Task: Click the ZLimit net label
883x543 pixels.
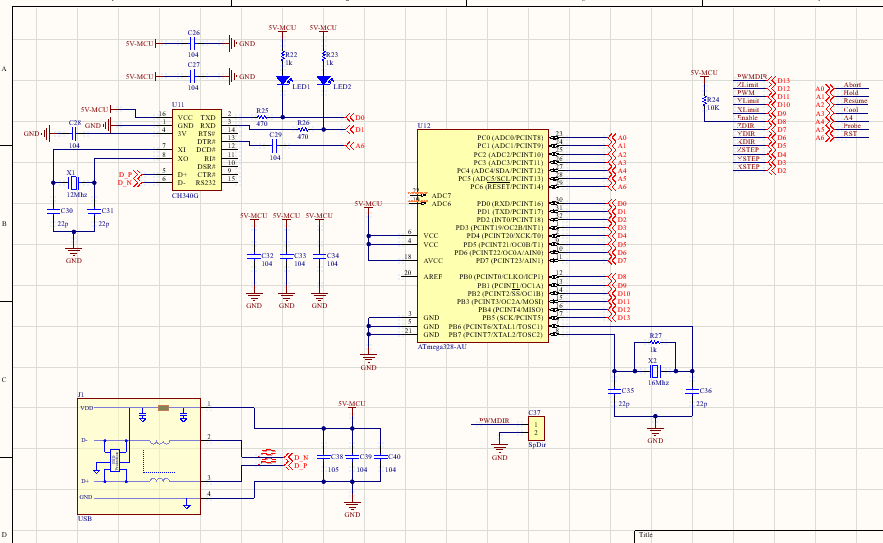Action: tap(748, 84)
